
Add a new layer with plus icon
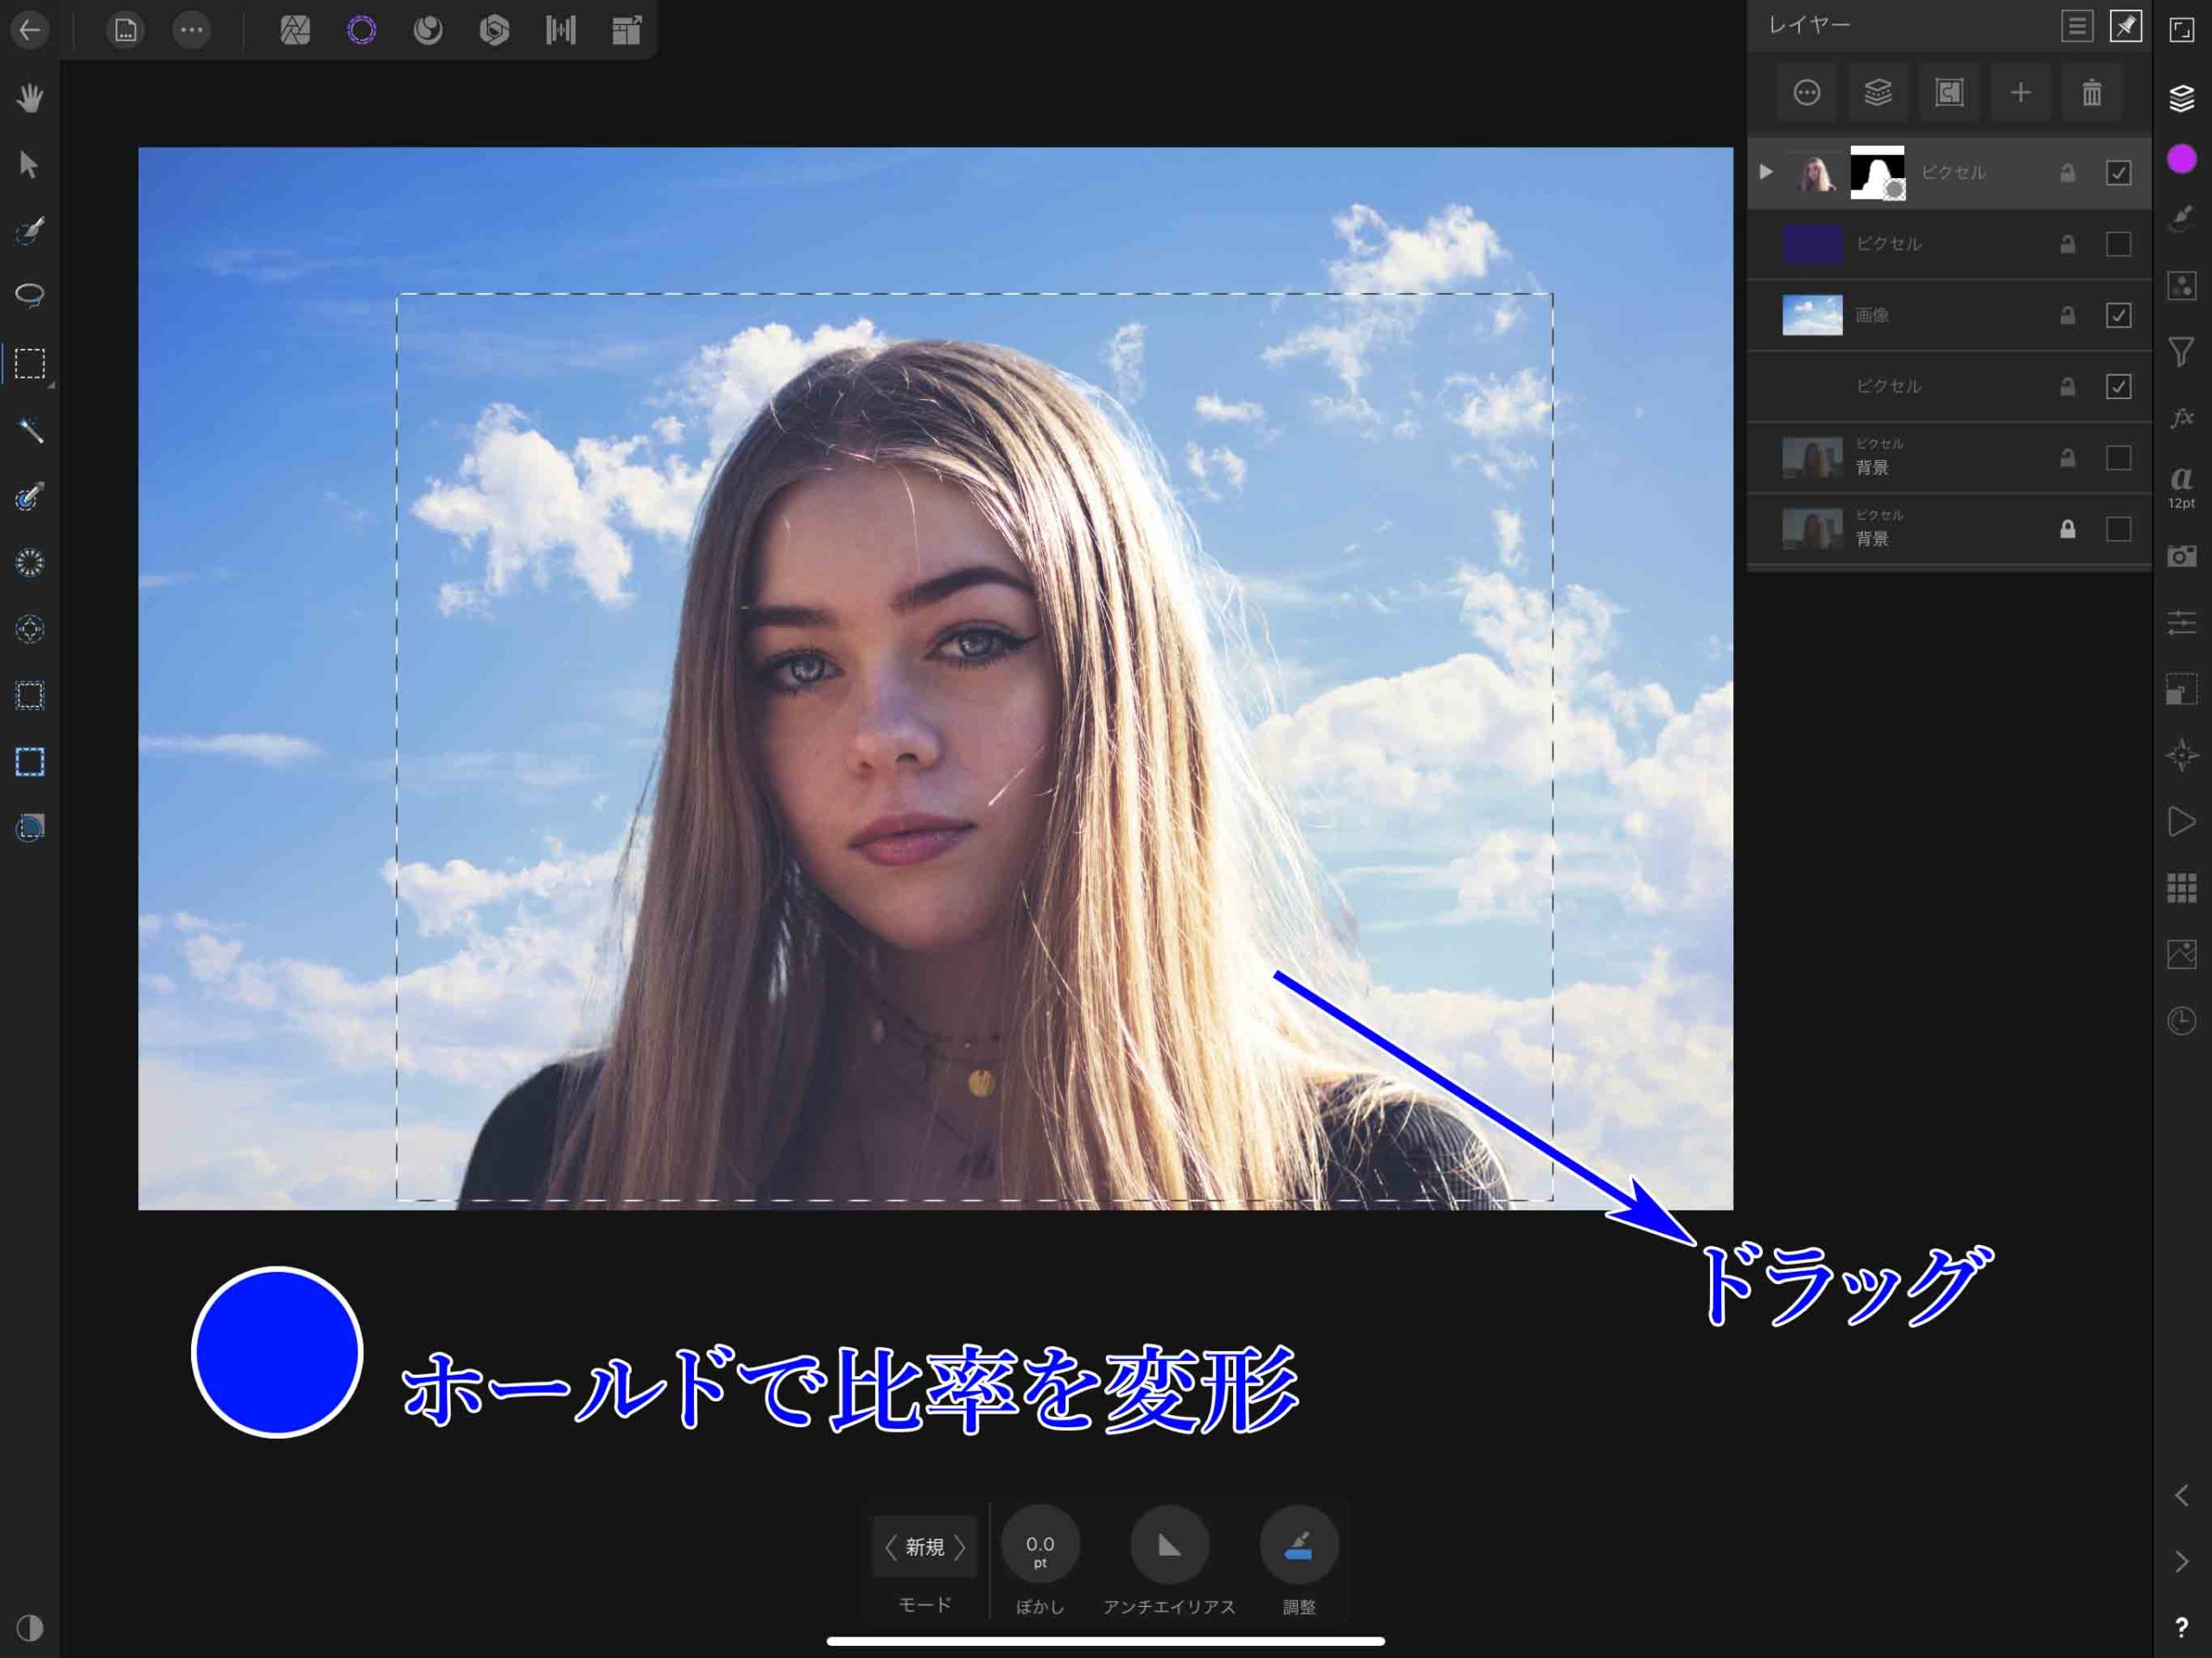pos(2020,93)
